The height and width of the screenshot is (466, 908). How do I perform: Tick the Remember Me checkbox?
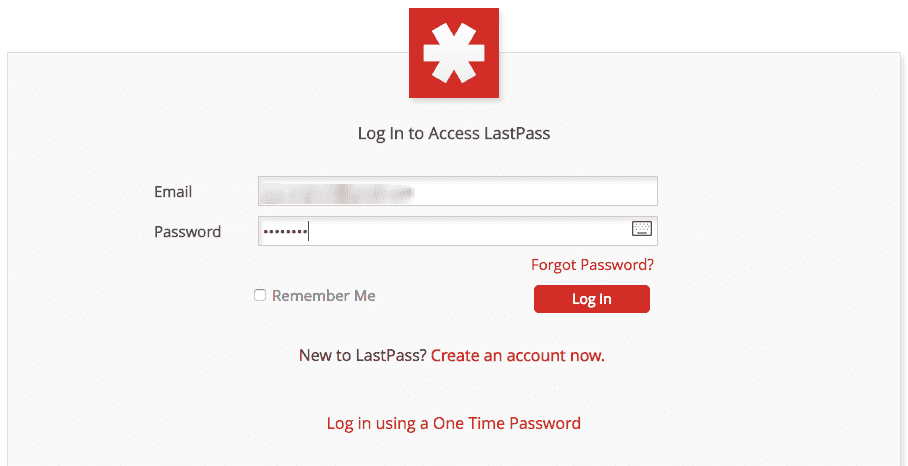pyautogui.click(x=260, y=295)
